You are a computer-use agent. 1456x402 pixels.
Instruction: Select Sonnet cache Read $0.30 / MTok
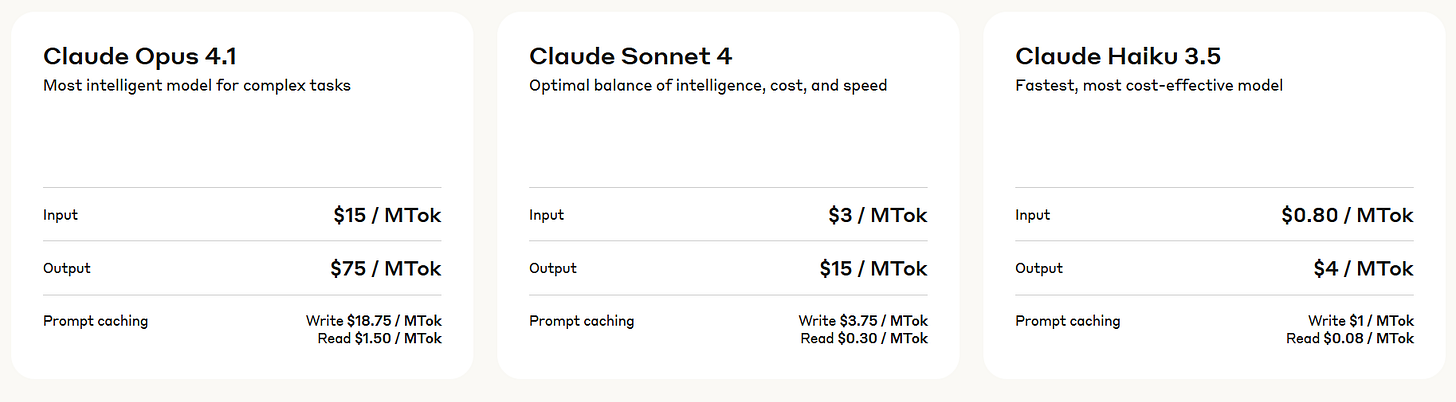(x=864, y=339)
